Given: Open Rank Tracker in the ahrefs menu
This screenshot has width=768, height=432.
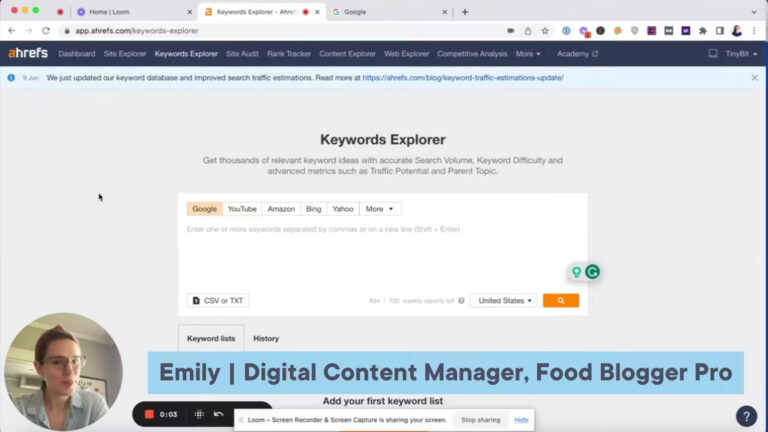Looking at the screenshot, I should [288, 53].
